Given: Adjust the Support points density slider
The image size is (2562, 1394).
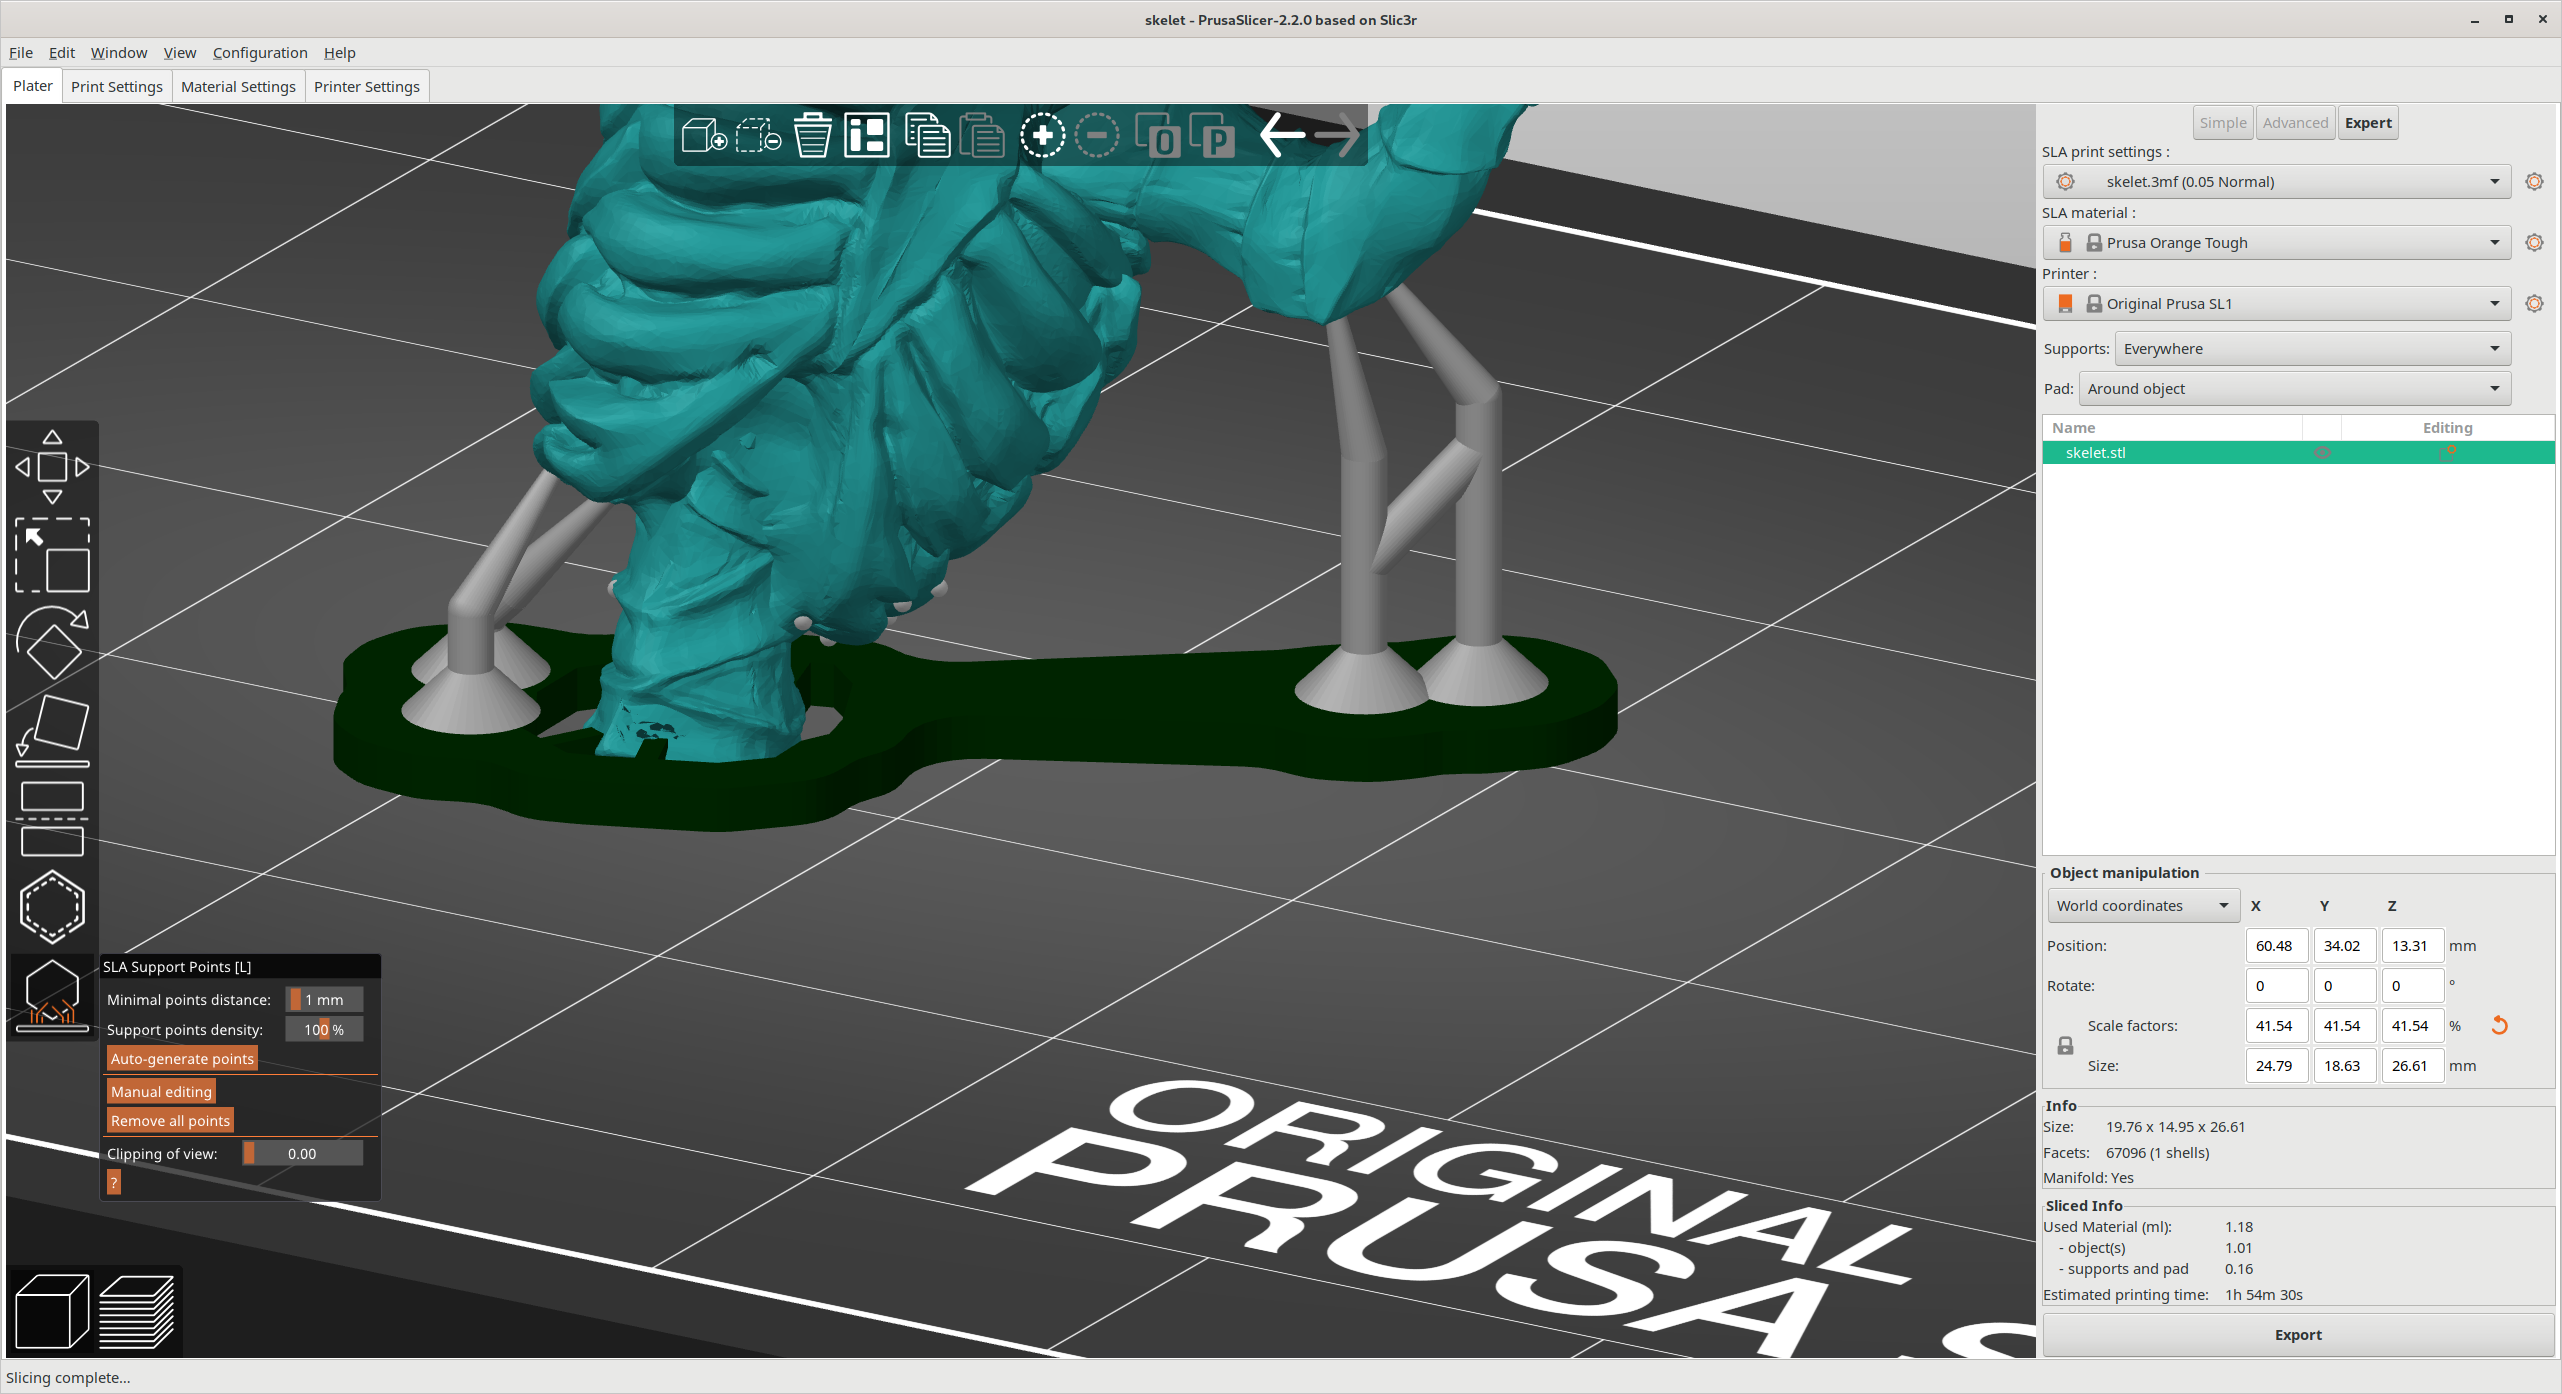Looking at the screenshot, I should pyautogui.click(x=322, y=1029).
